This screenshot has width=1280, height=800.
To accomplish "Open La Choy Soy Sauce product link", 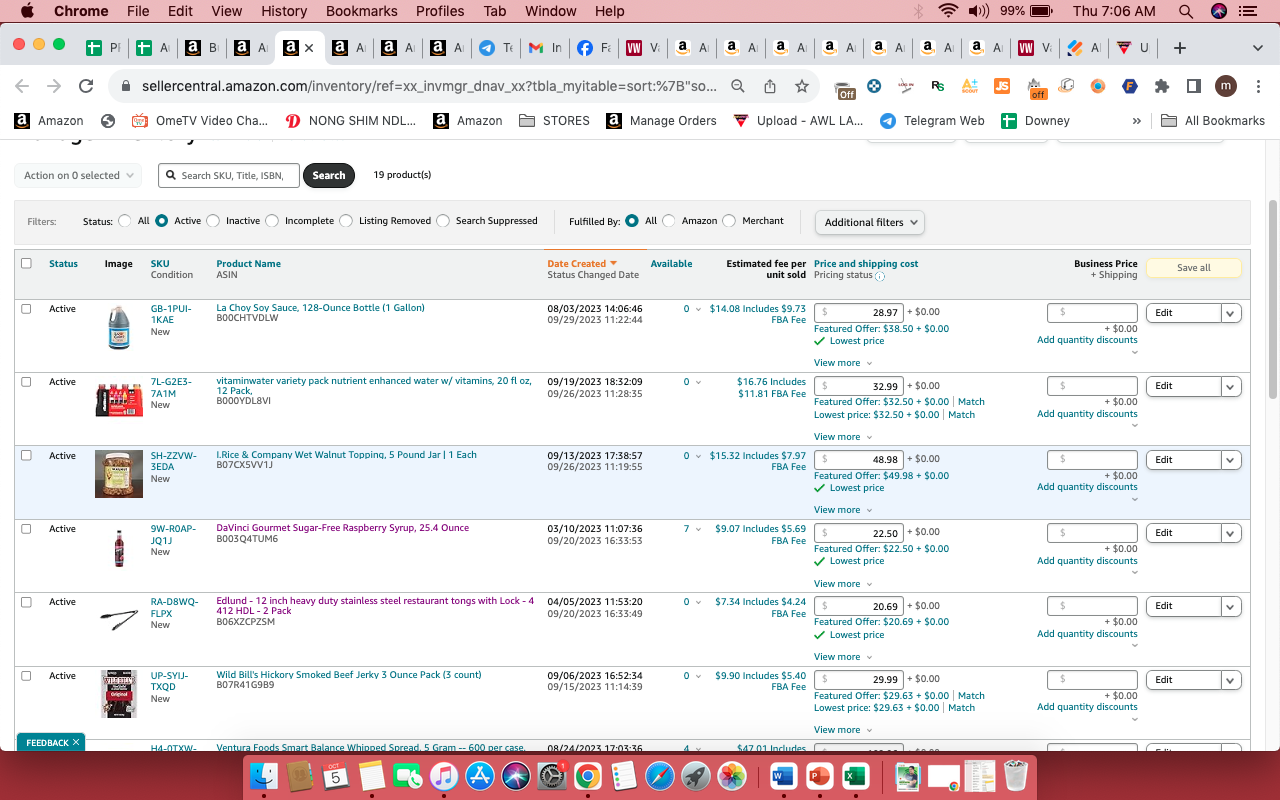I will click(320, 308).
